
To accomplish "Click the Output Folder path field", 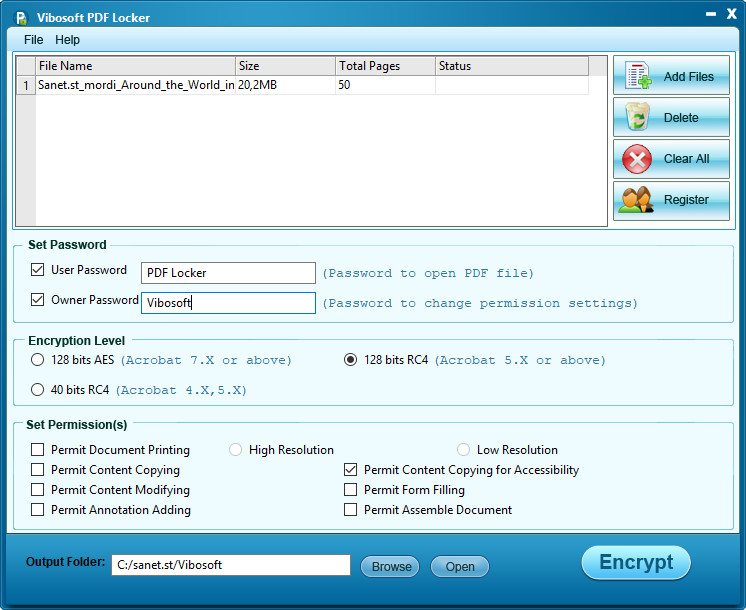I will (231, 565).
